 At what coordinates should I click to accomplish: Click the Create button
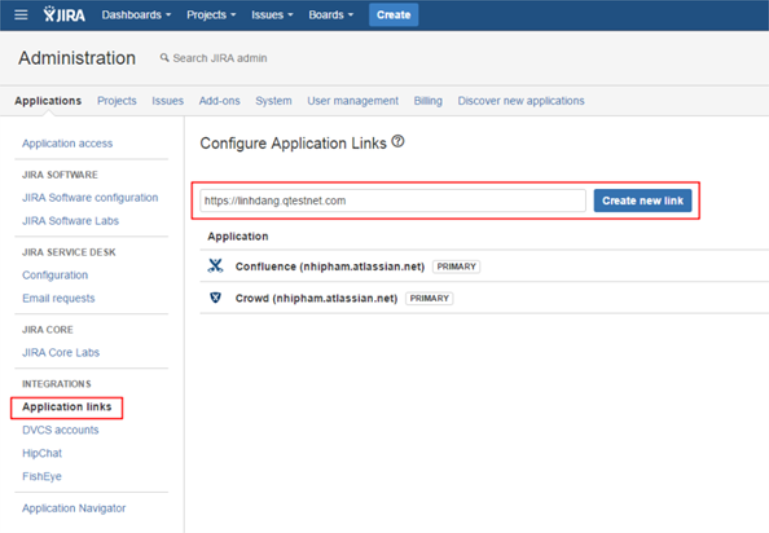tap(393, 15)
